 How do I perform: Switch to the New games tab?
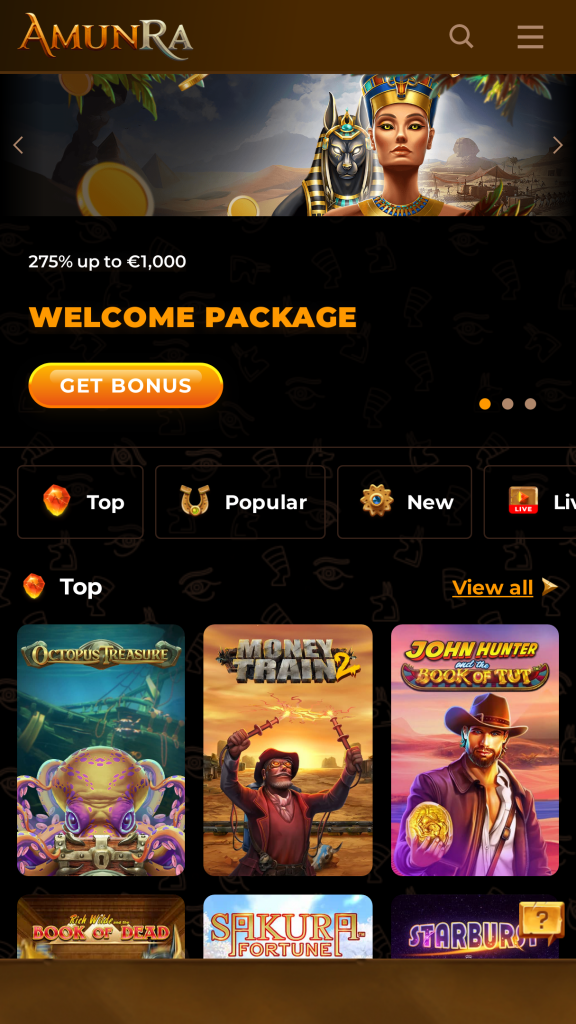point(404,502)
